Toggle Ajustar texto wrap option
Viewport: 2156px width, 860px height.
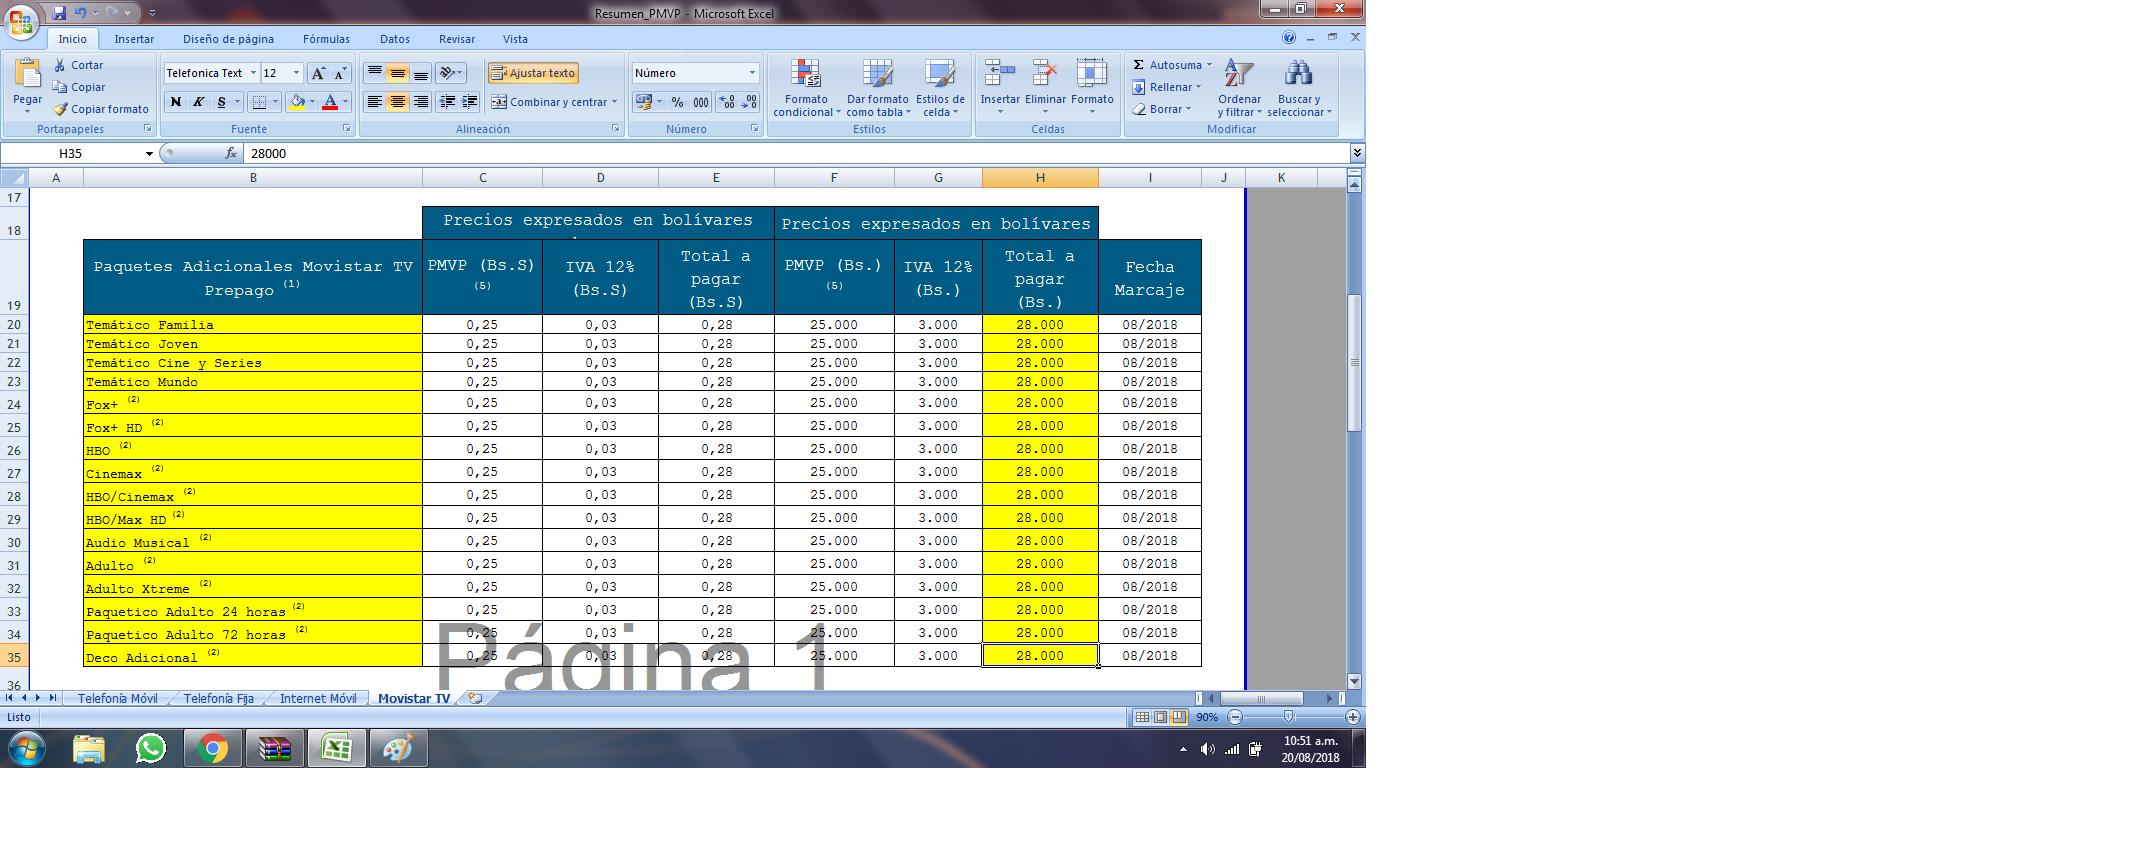tap(533, 73)
